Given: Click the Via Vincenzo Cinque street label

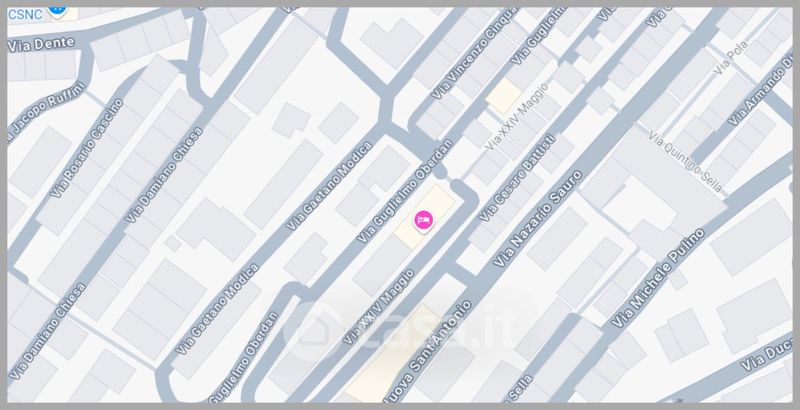Looking at the screenshot, I should (469, 52).
